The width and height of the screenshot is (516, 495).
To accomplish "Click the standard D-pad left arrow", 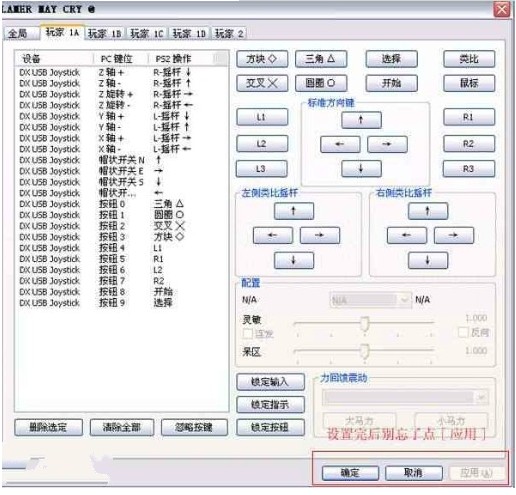I will coord(340,144).
